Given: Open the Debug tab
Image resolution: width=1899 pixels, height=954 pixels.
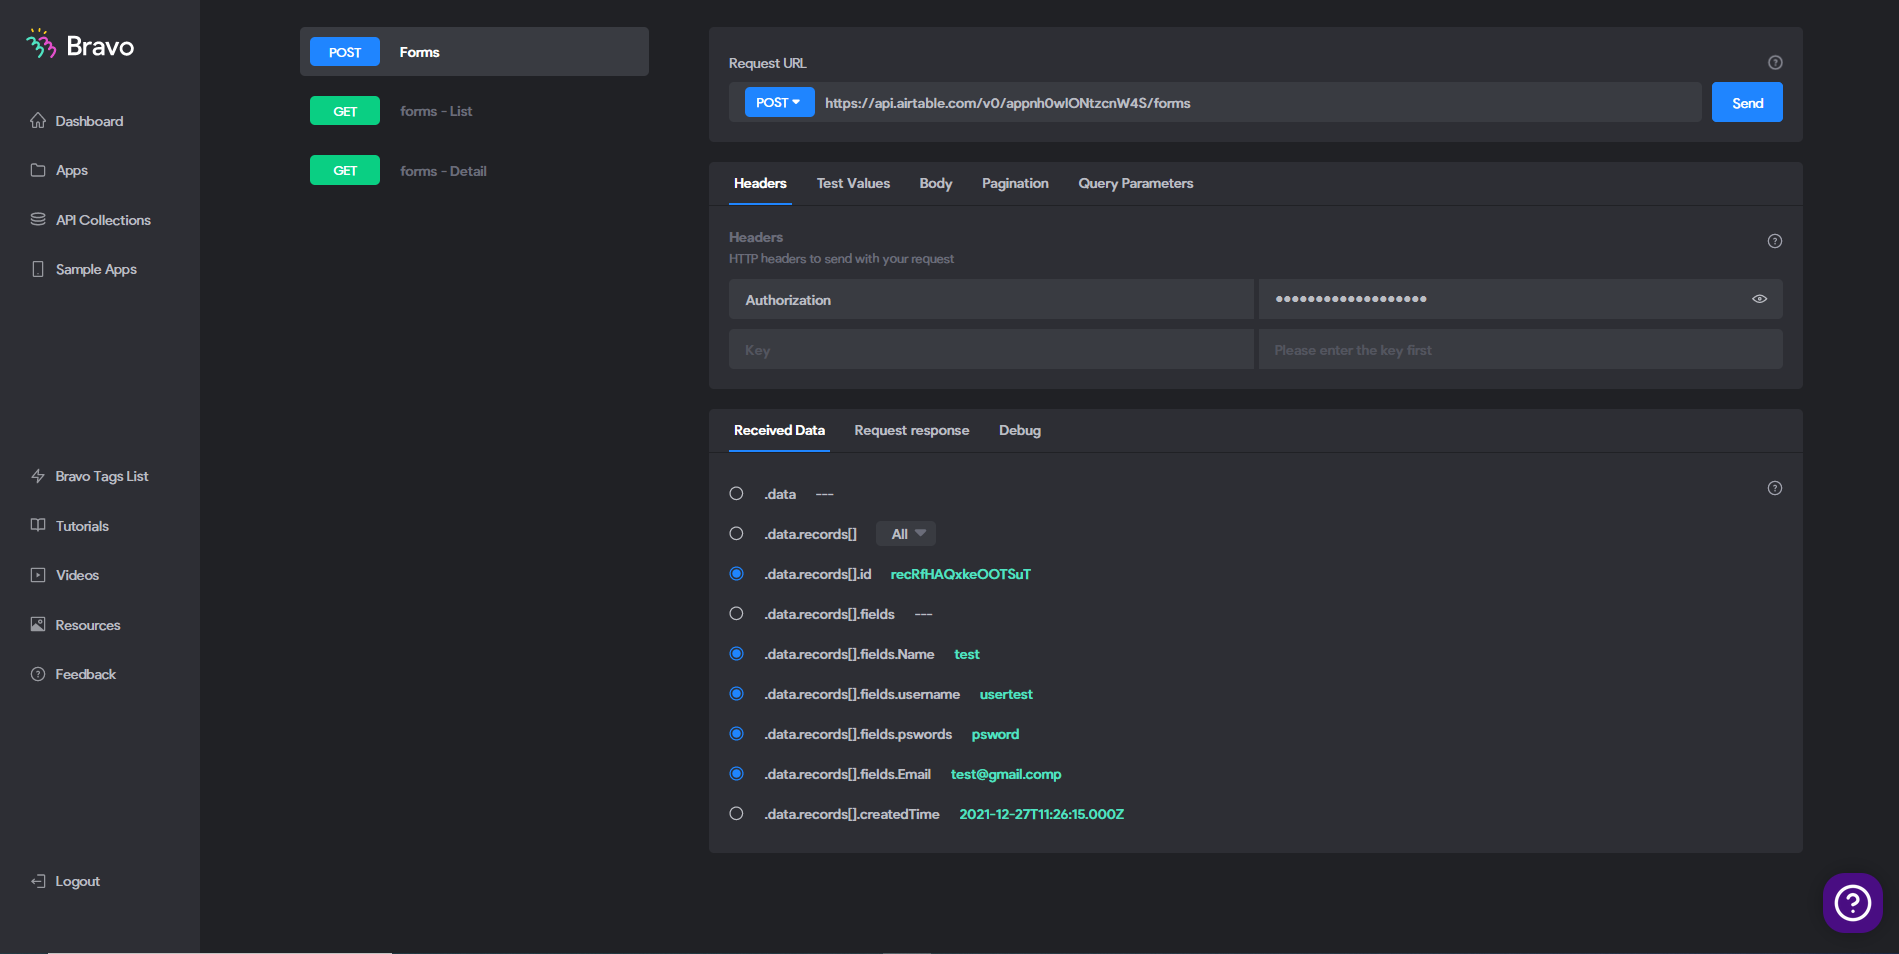Looking at the screenshot, I should (1020, 430).
